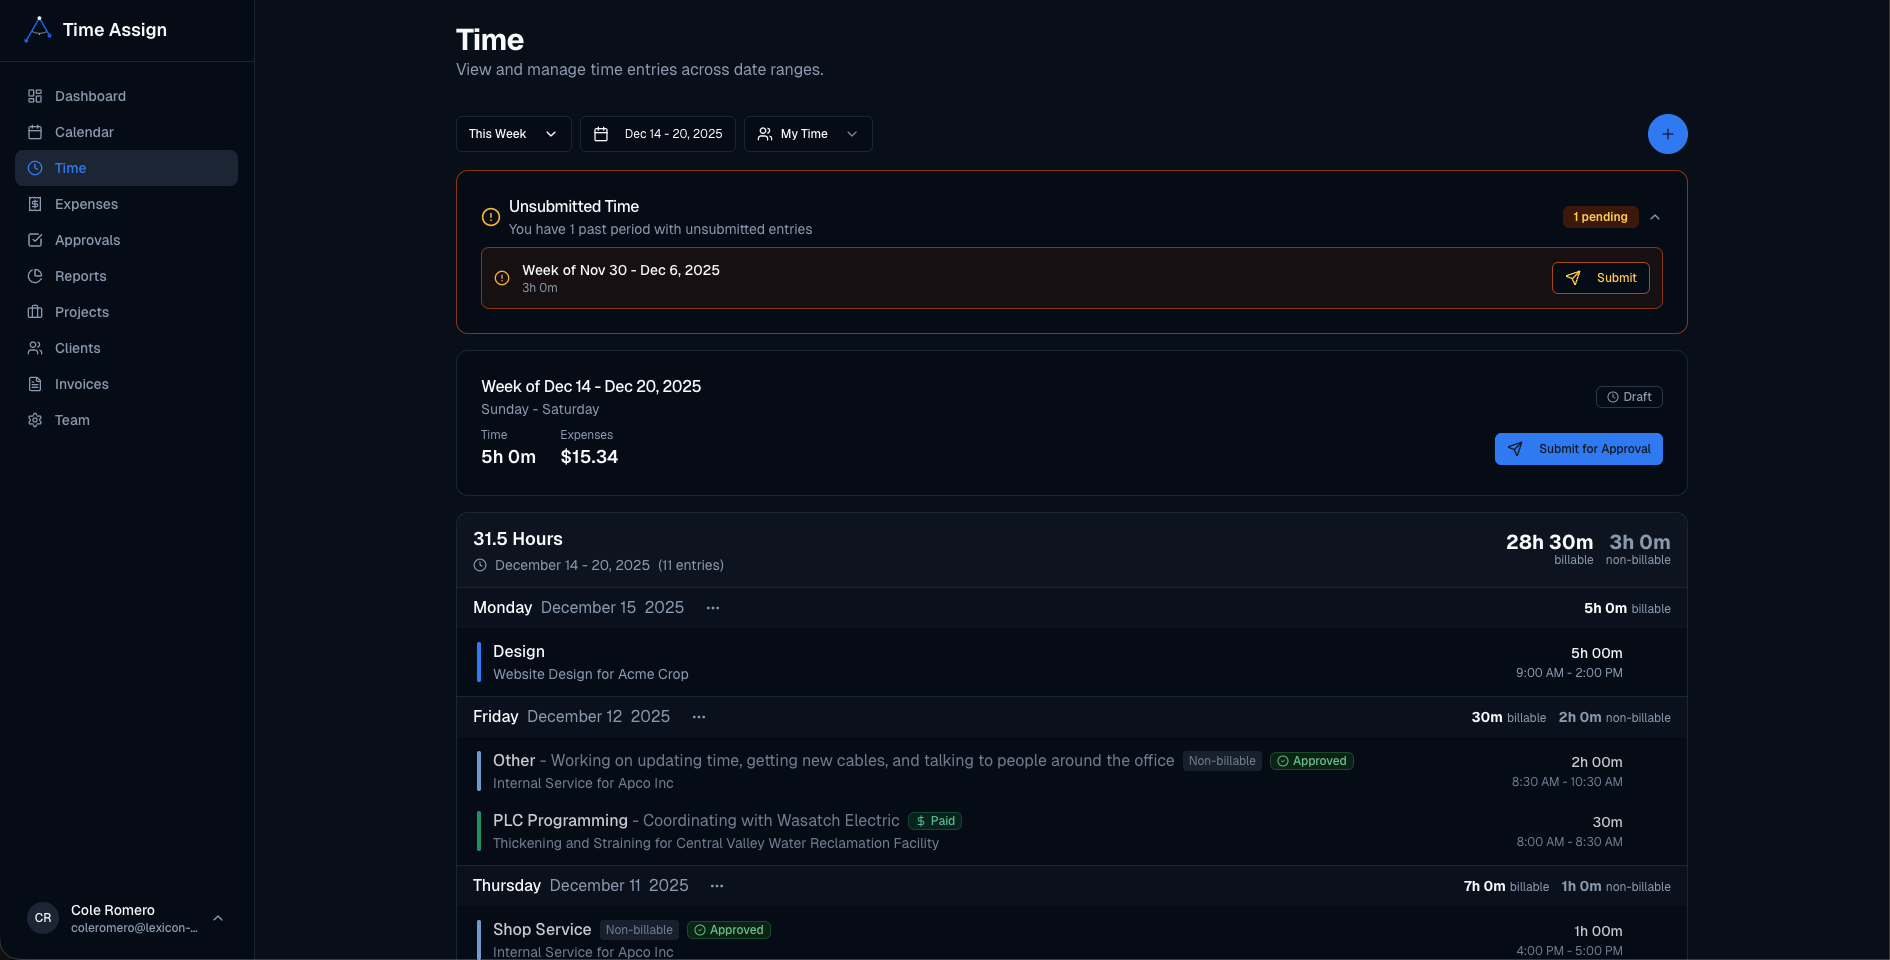Click the Time Assign logo icon

(38, 30)
